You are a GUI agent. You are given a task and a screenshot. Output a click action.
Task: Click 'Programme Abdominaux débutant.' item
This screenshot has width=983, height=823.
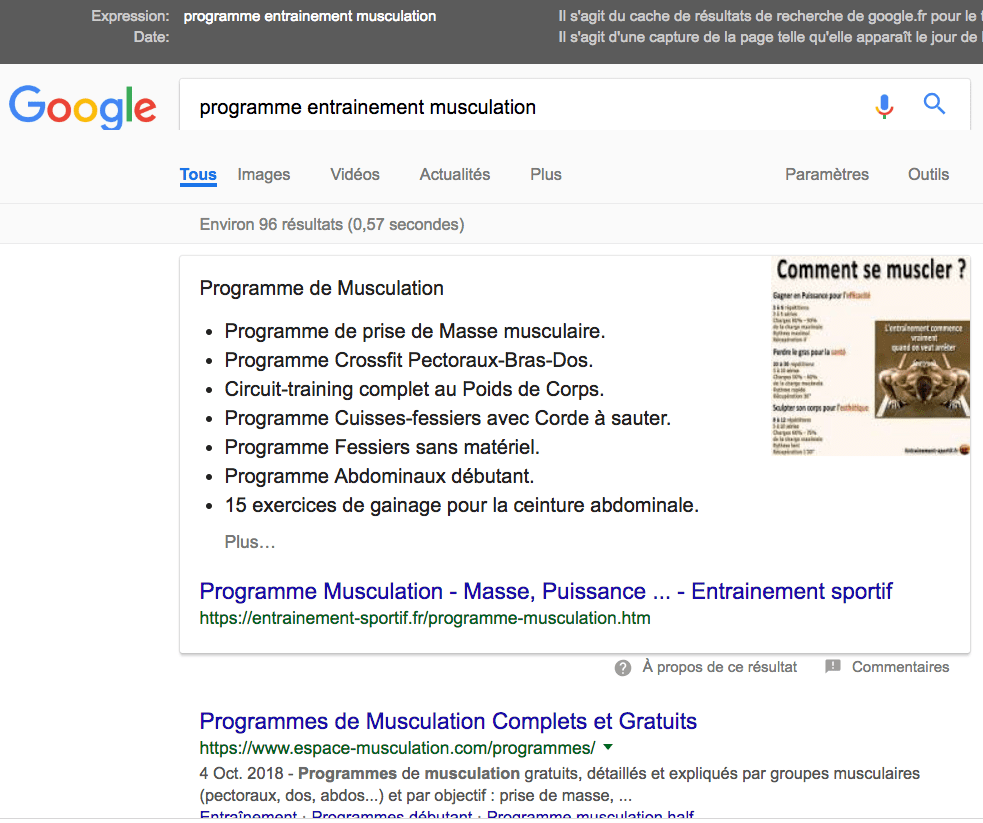tap(379, 476)
